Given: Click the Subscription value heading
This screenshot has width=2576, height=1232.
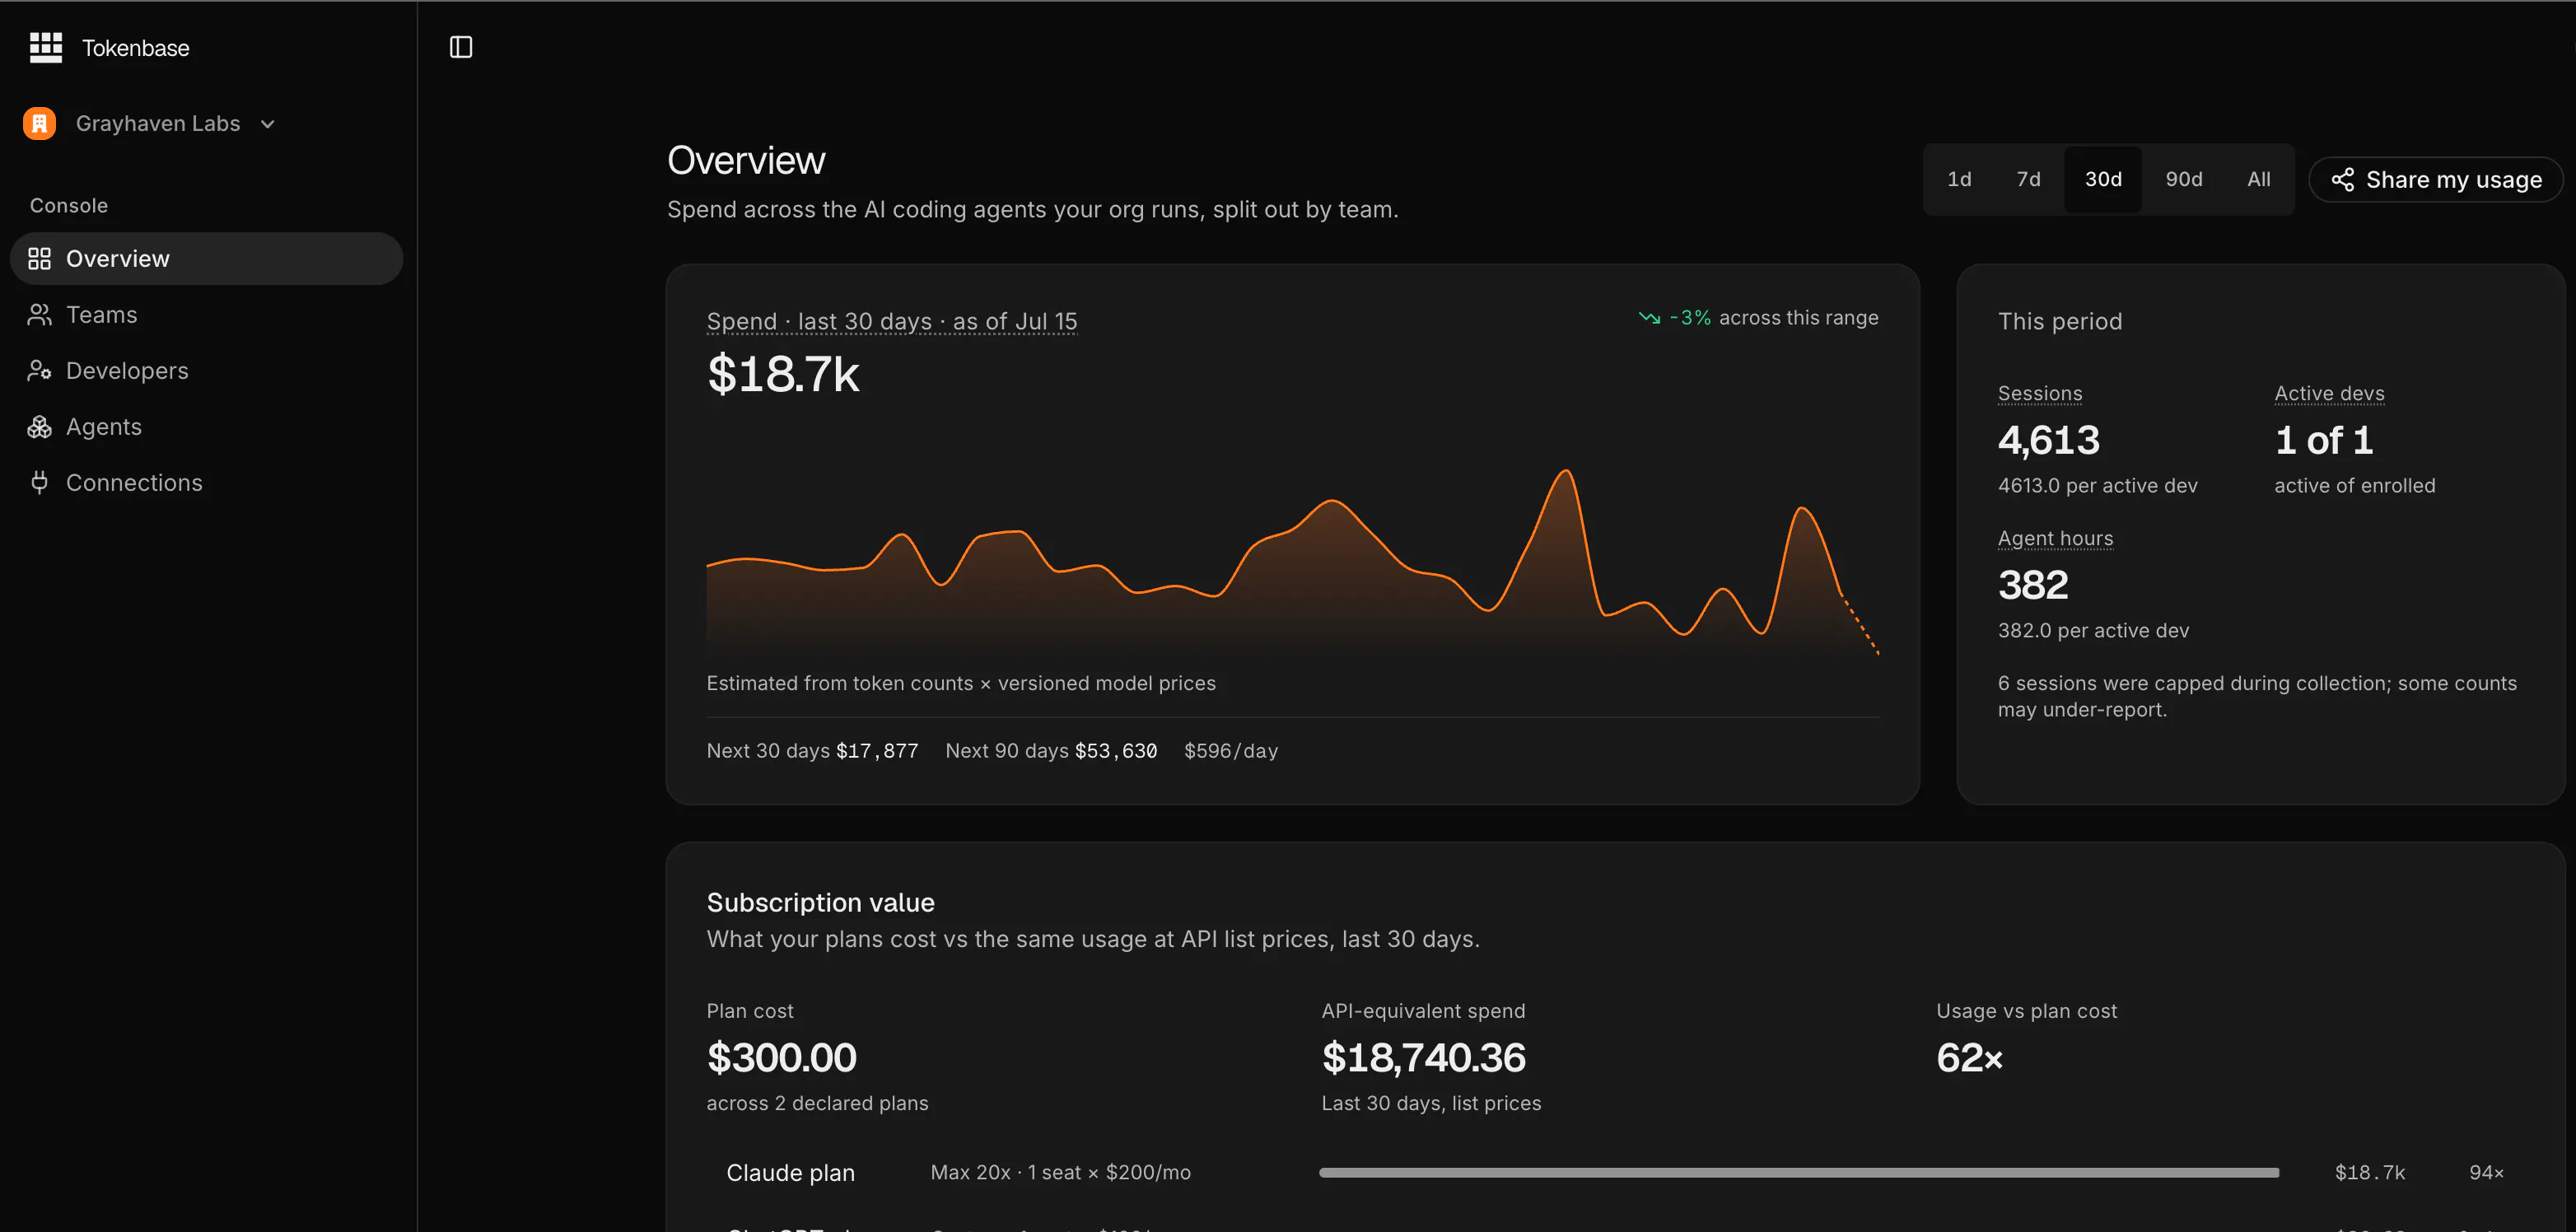Looking at the screenshot, I should coord(821,903).
